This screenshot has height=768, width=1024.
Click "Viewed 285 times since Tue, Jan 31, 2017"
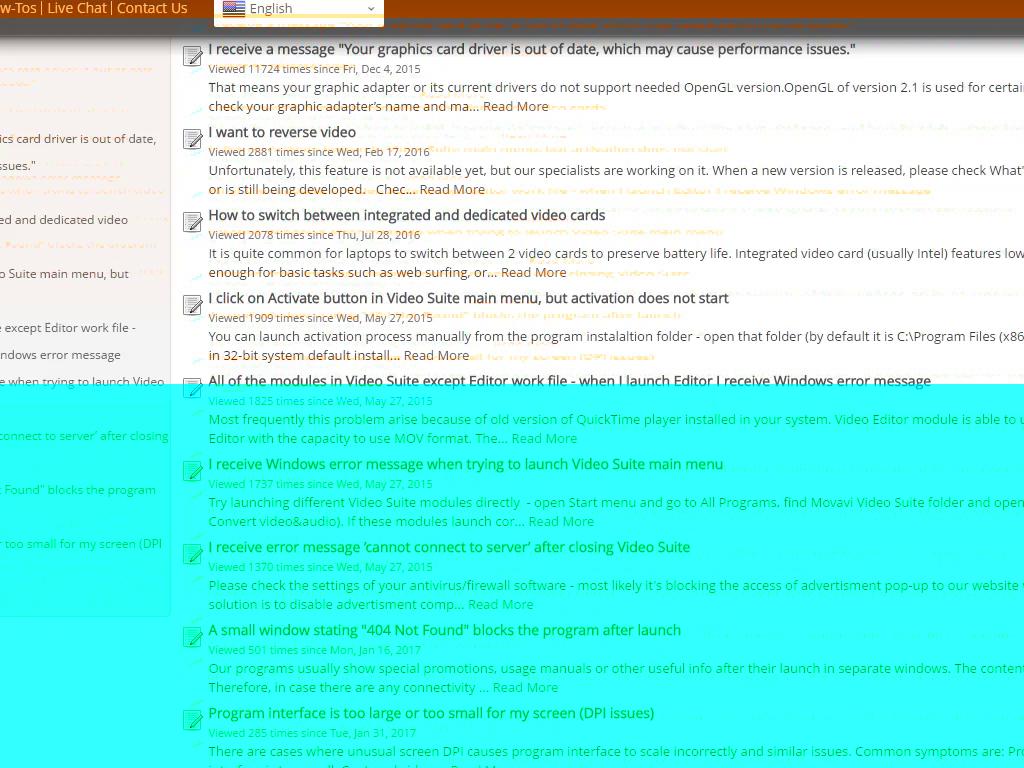pyautogui.click(x=312, y=732)
